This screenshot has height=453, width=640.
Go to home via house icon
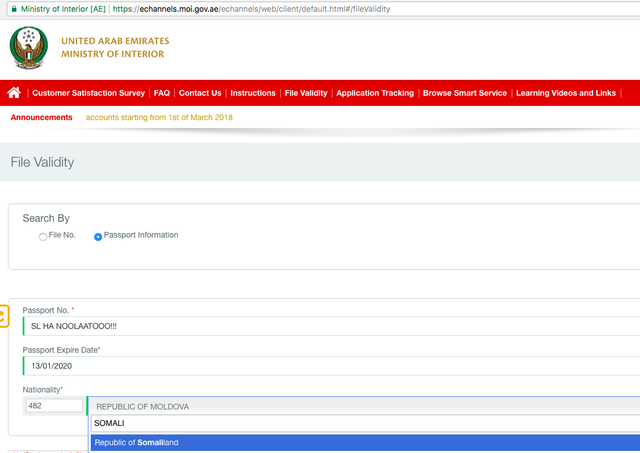(14, 93)
